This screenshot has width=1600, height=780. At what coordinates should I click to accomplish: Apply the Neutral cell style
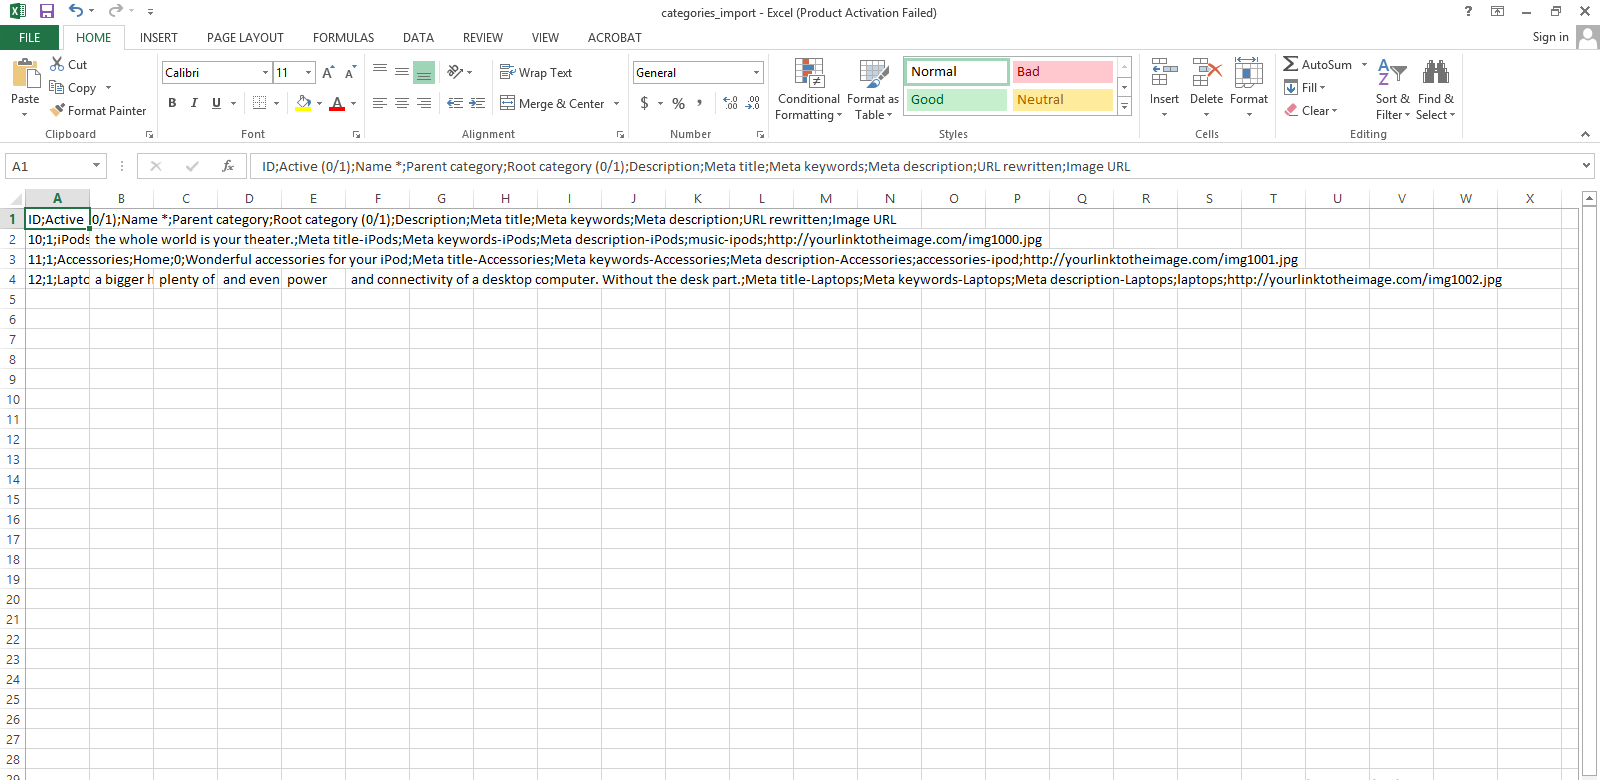pos(1062,99)
